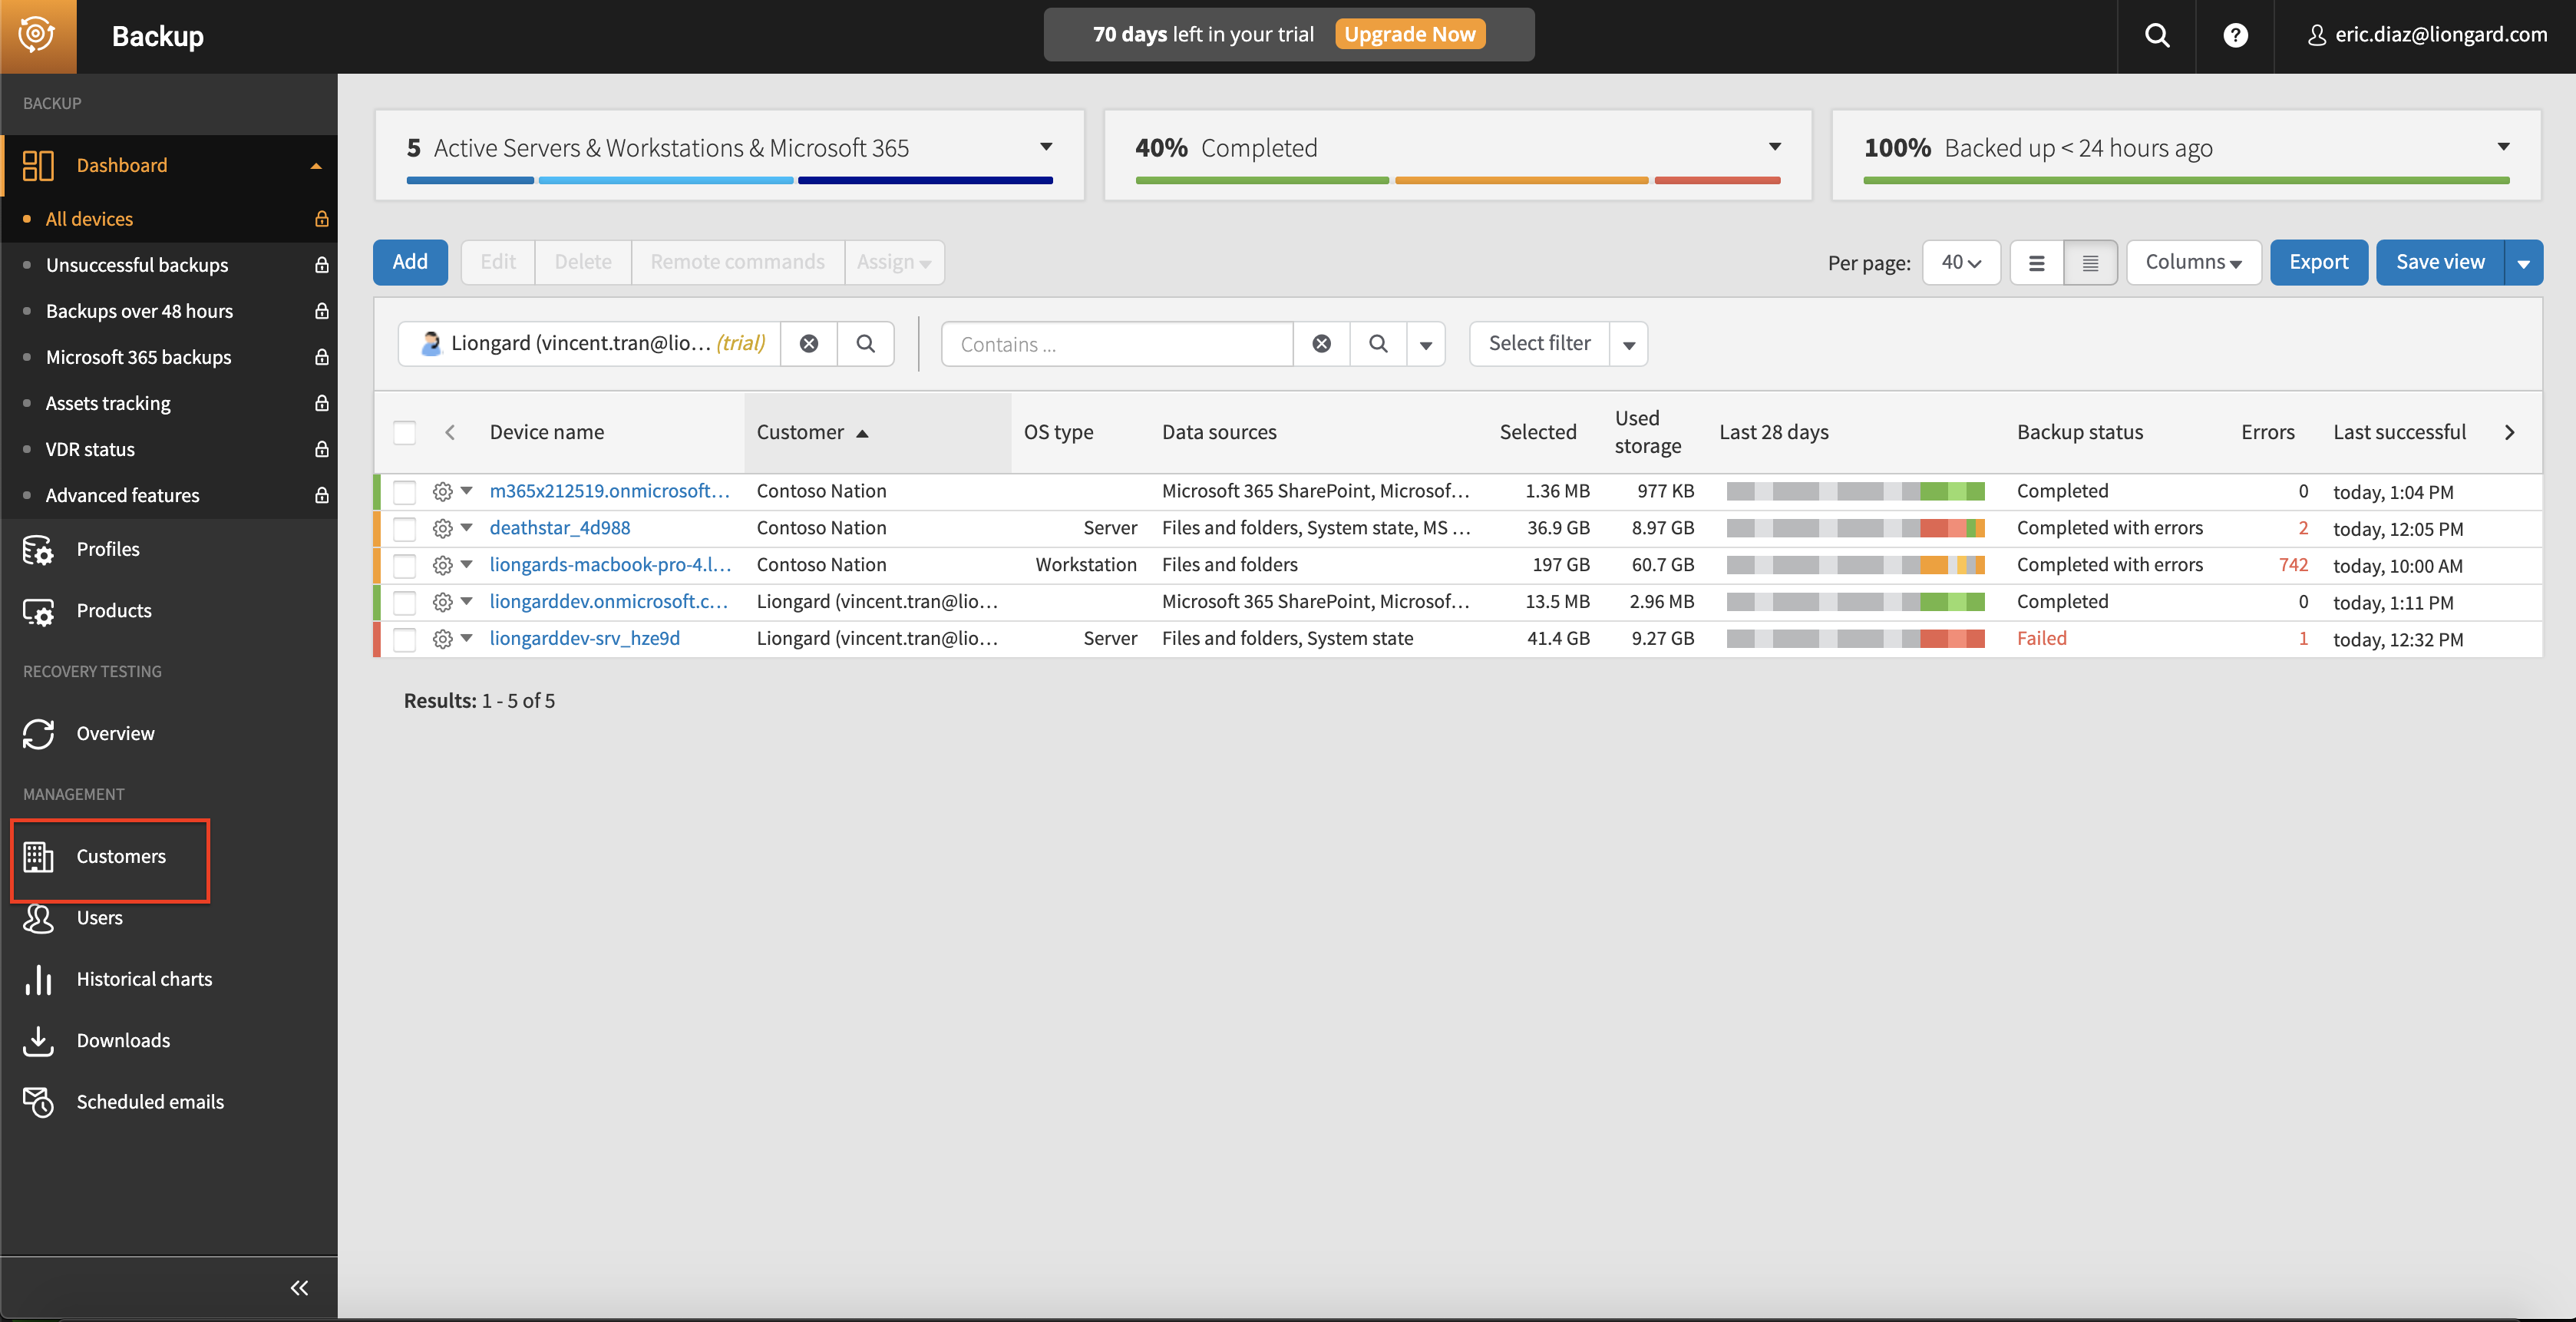Clear the Liongard customer filter
The height and width of the screenshot is (1322, 2576).
coord(809,344)
